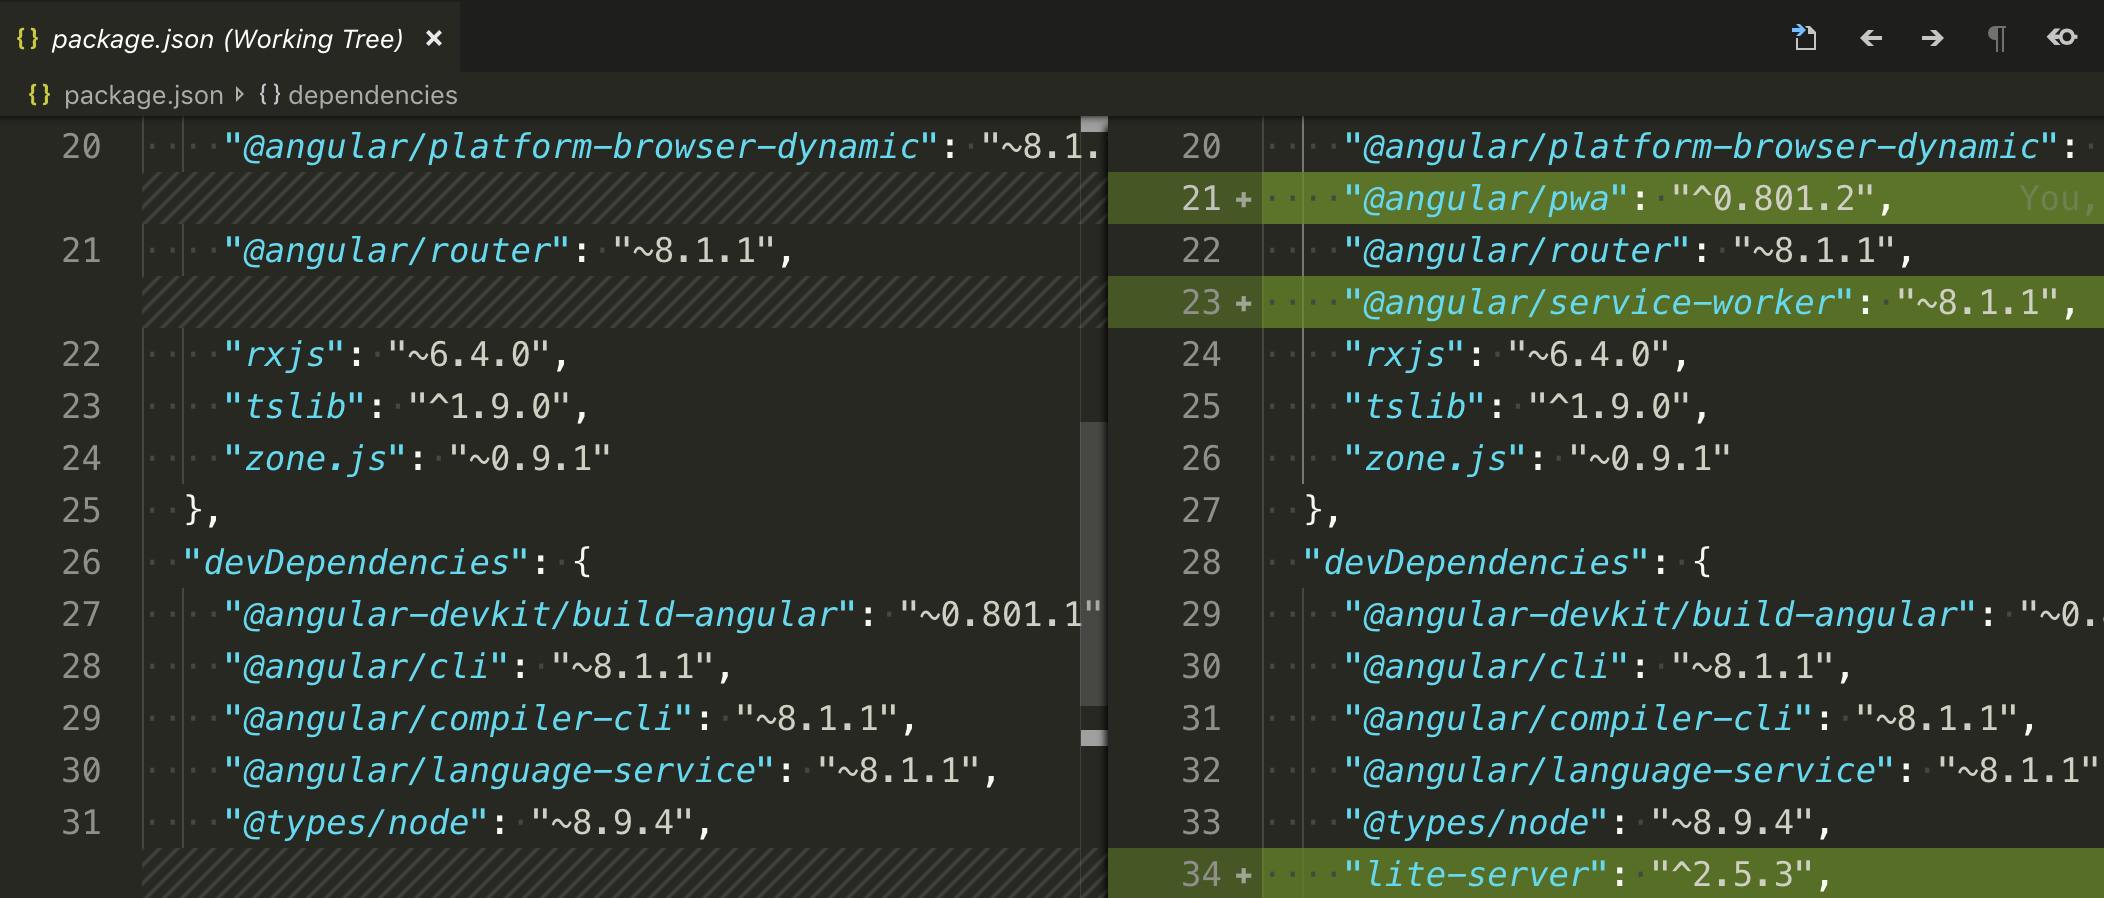Click the braces icon before dependencies breadcrumb

[x=269, y=94]
